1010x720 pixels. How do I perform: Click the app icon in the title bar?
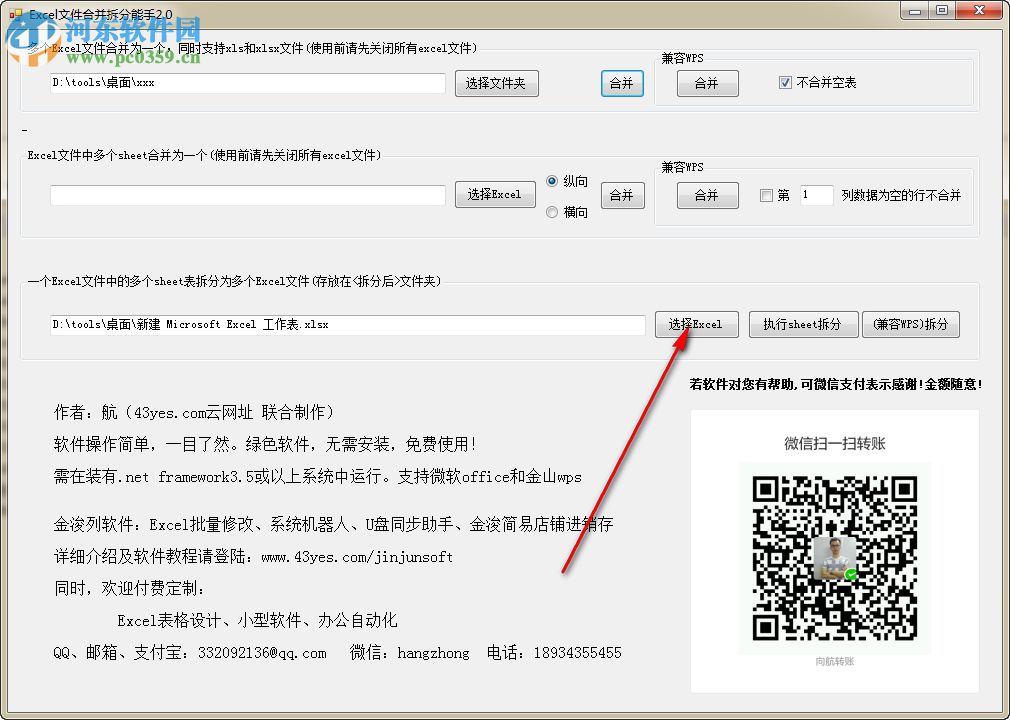click(x=16, y=13)
